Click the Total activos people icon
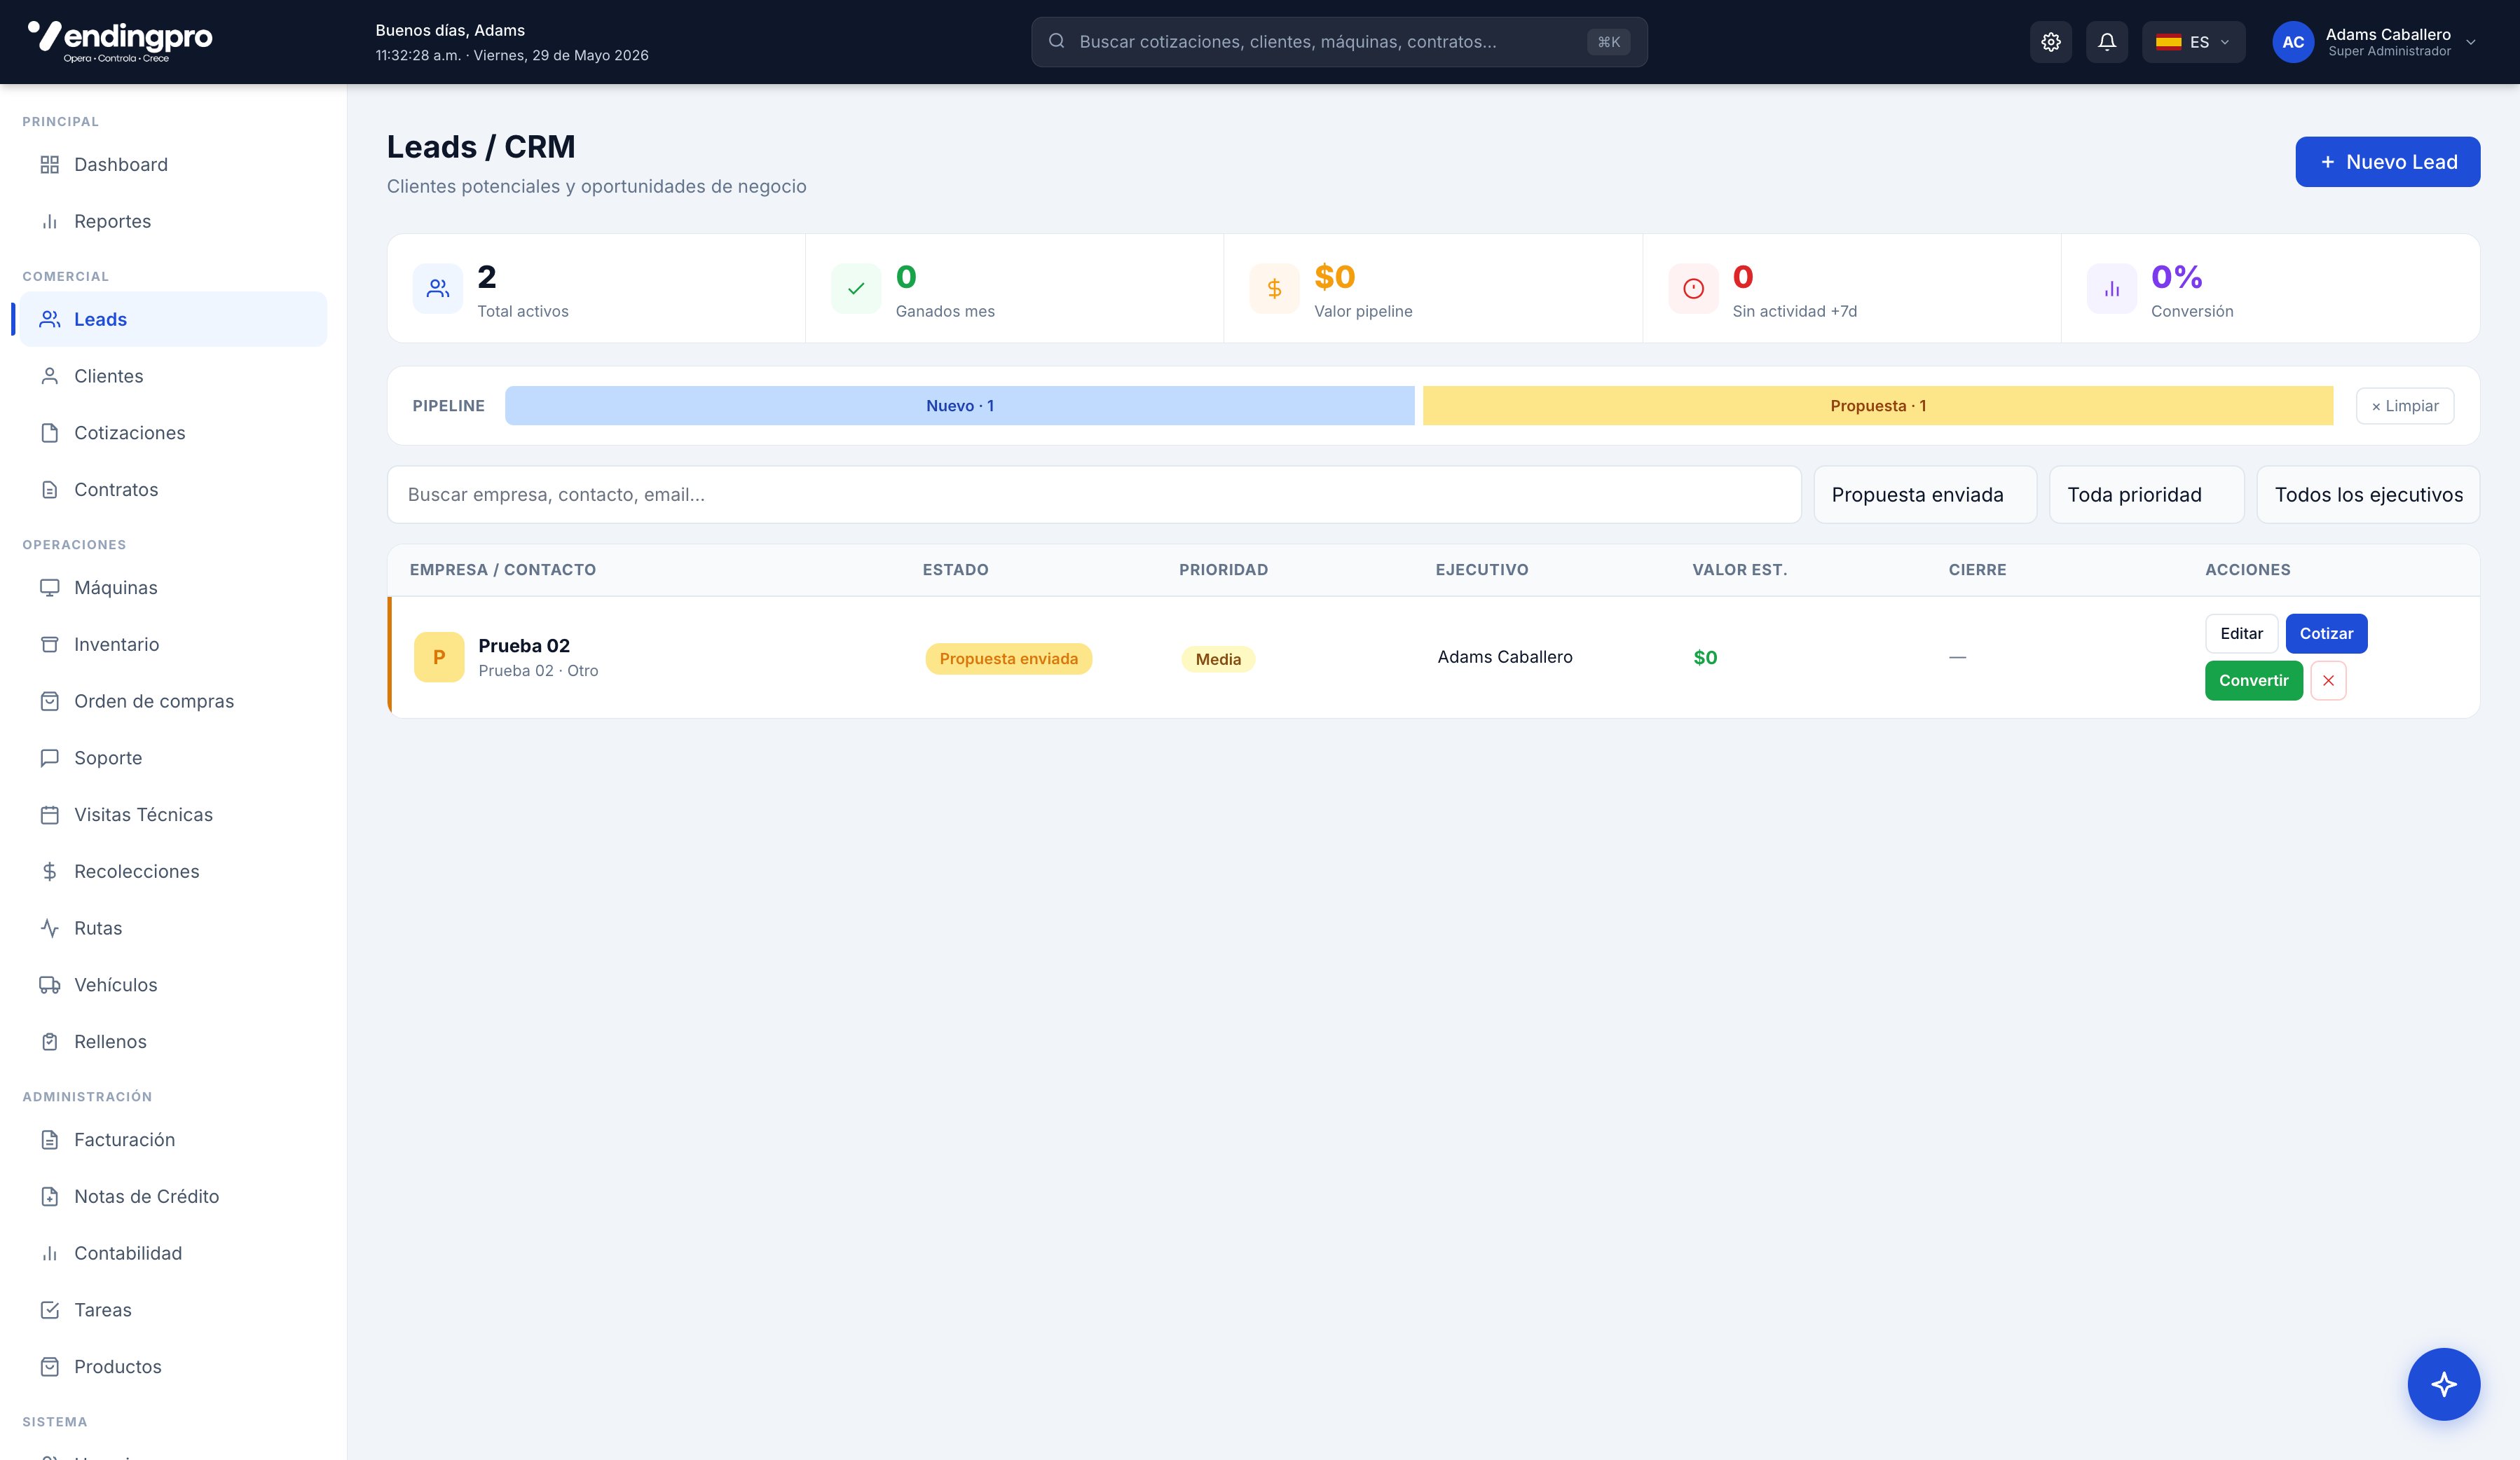Image resolution: width=2520 pixels, height=1460 pixels. [x=438, y=289]
